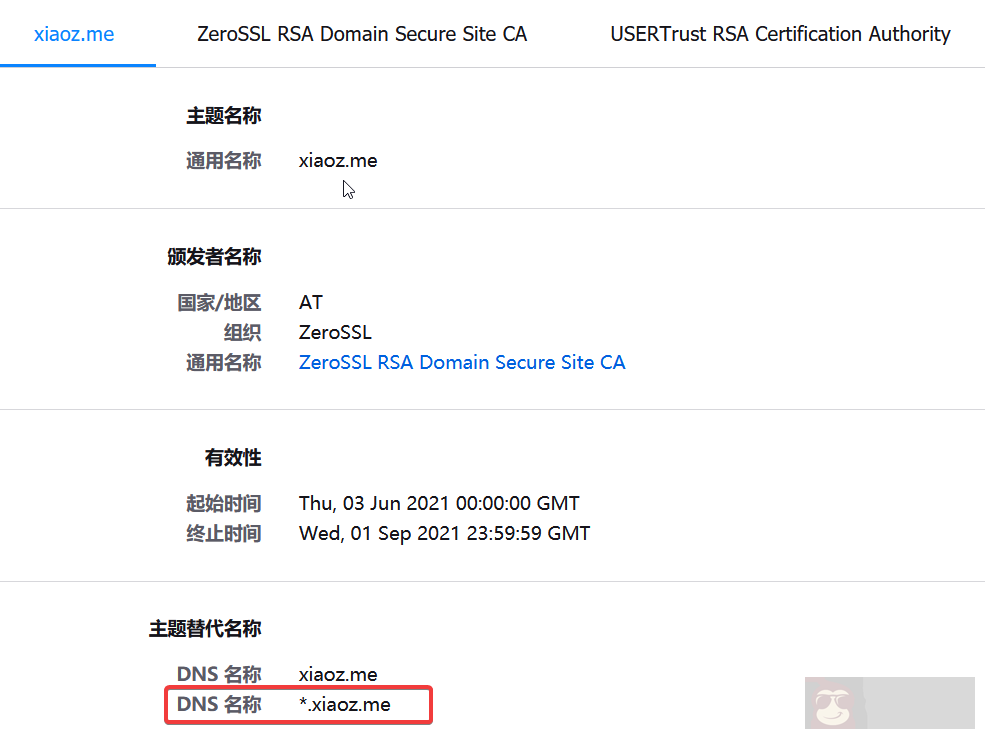Click the subject common name value xiaoz.me
This screenshot has width=985, height=734.
click(338, 160)
